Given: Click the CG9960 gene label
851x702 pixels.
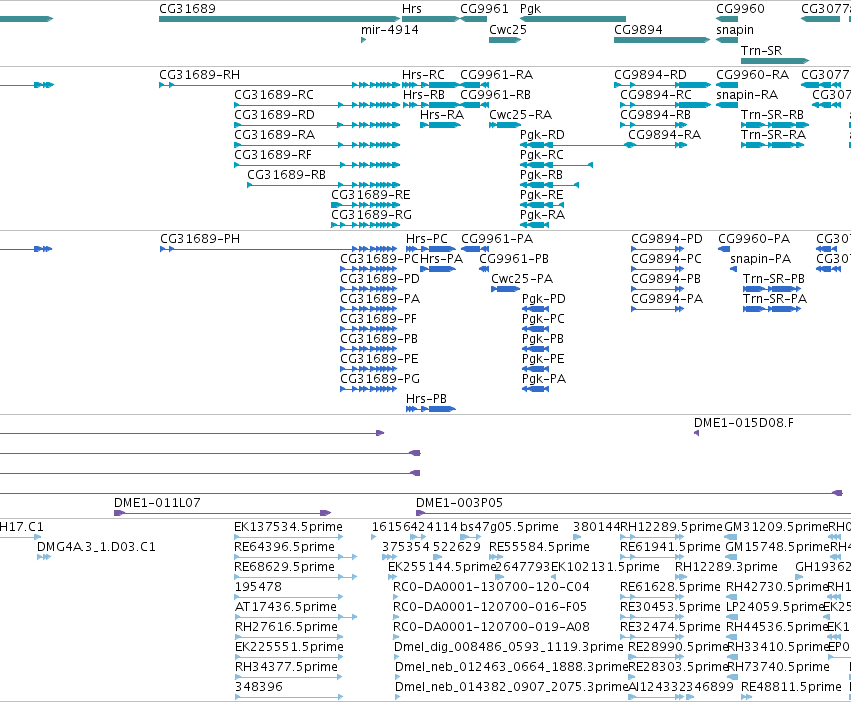Looking at the screenshot, I should coord(740,9).
